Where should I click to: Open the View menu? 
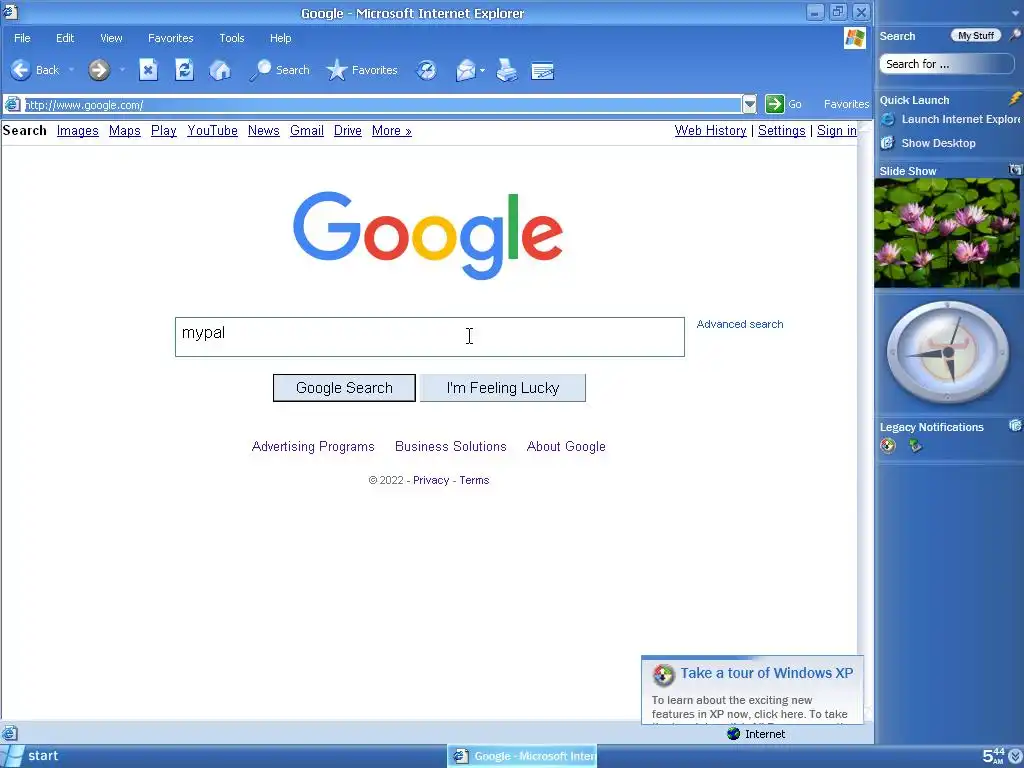pyautogui.click(x=111, y=38)
